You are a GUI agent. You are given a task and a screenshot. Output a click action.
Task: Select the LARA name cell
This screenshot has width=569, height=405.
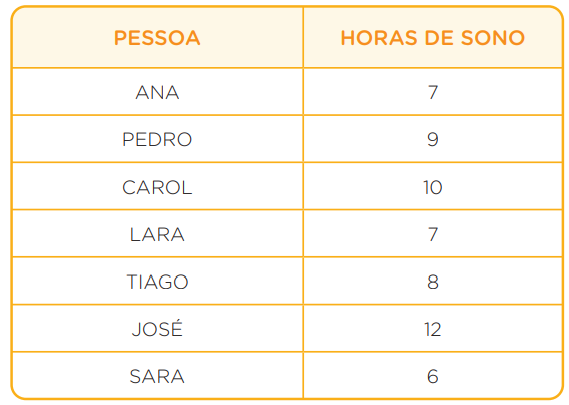pos(157,234)
